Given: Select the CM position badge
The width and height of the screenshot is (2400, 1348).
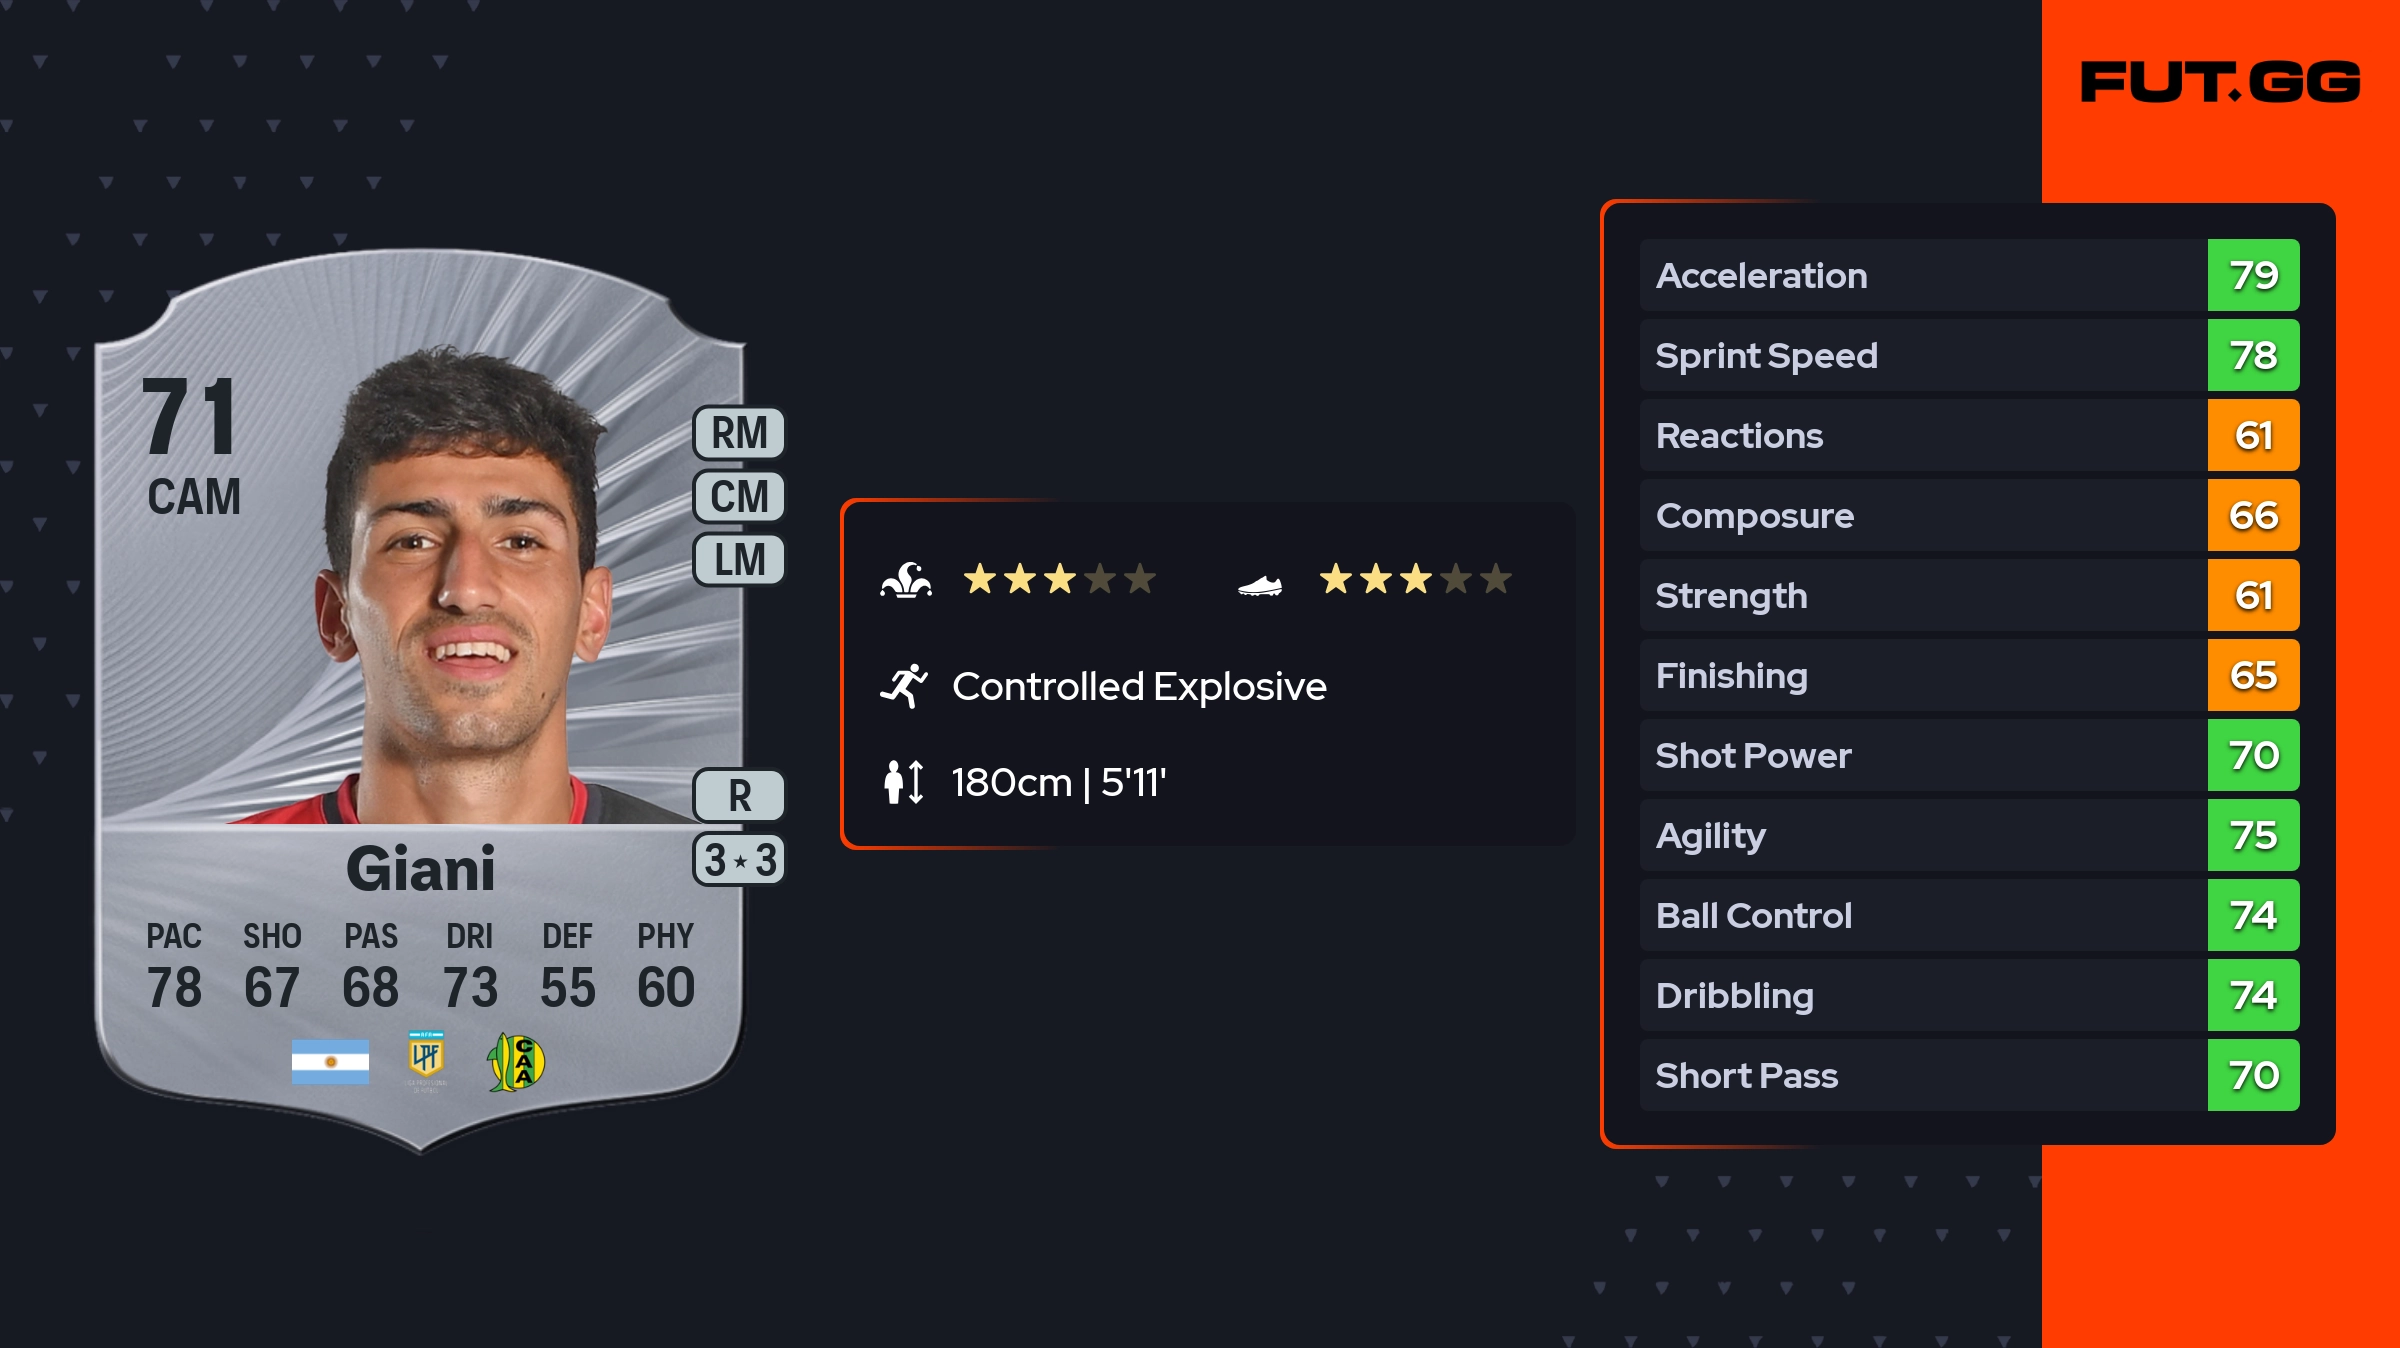Looking at the screenshot, I should tap(739, 496).
